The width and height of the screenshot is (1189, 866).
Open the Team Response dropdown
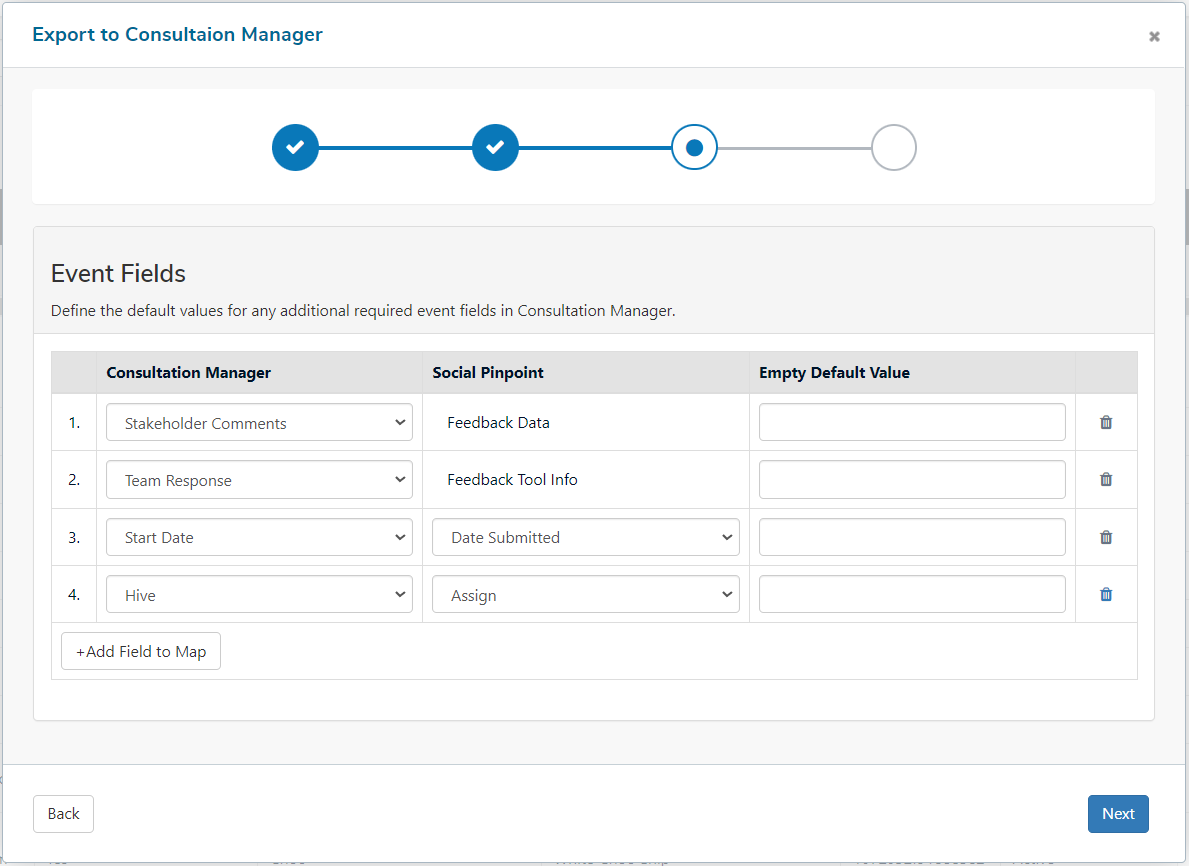pyautogui.click(x=259, y=479)
